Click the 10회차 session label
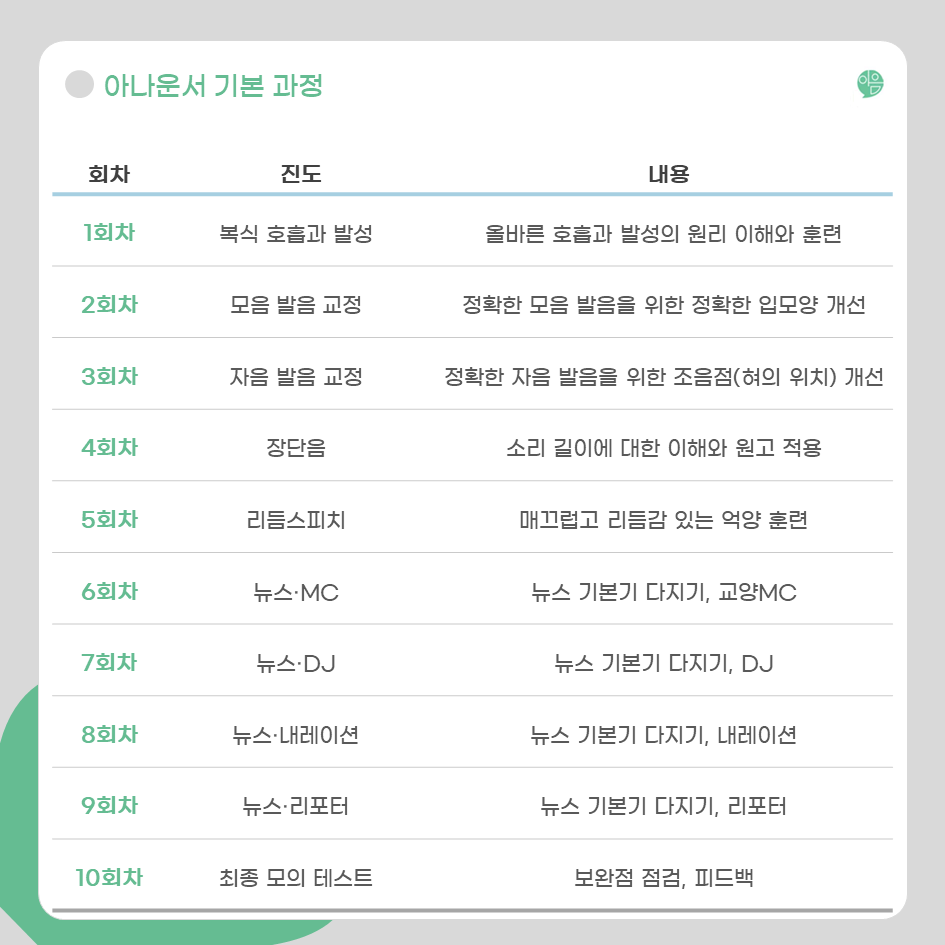945x945 pixels. (x=109, y=878)
